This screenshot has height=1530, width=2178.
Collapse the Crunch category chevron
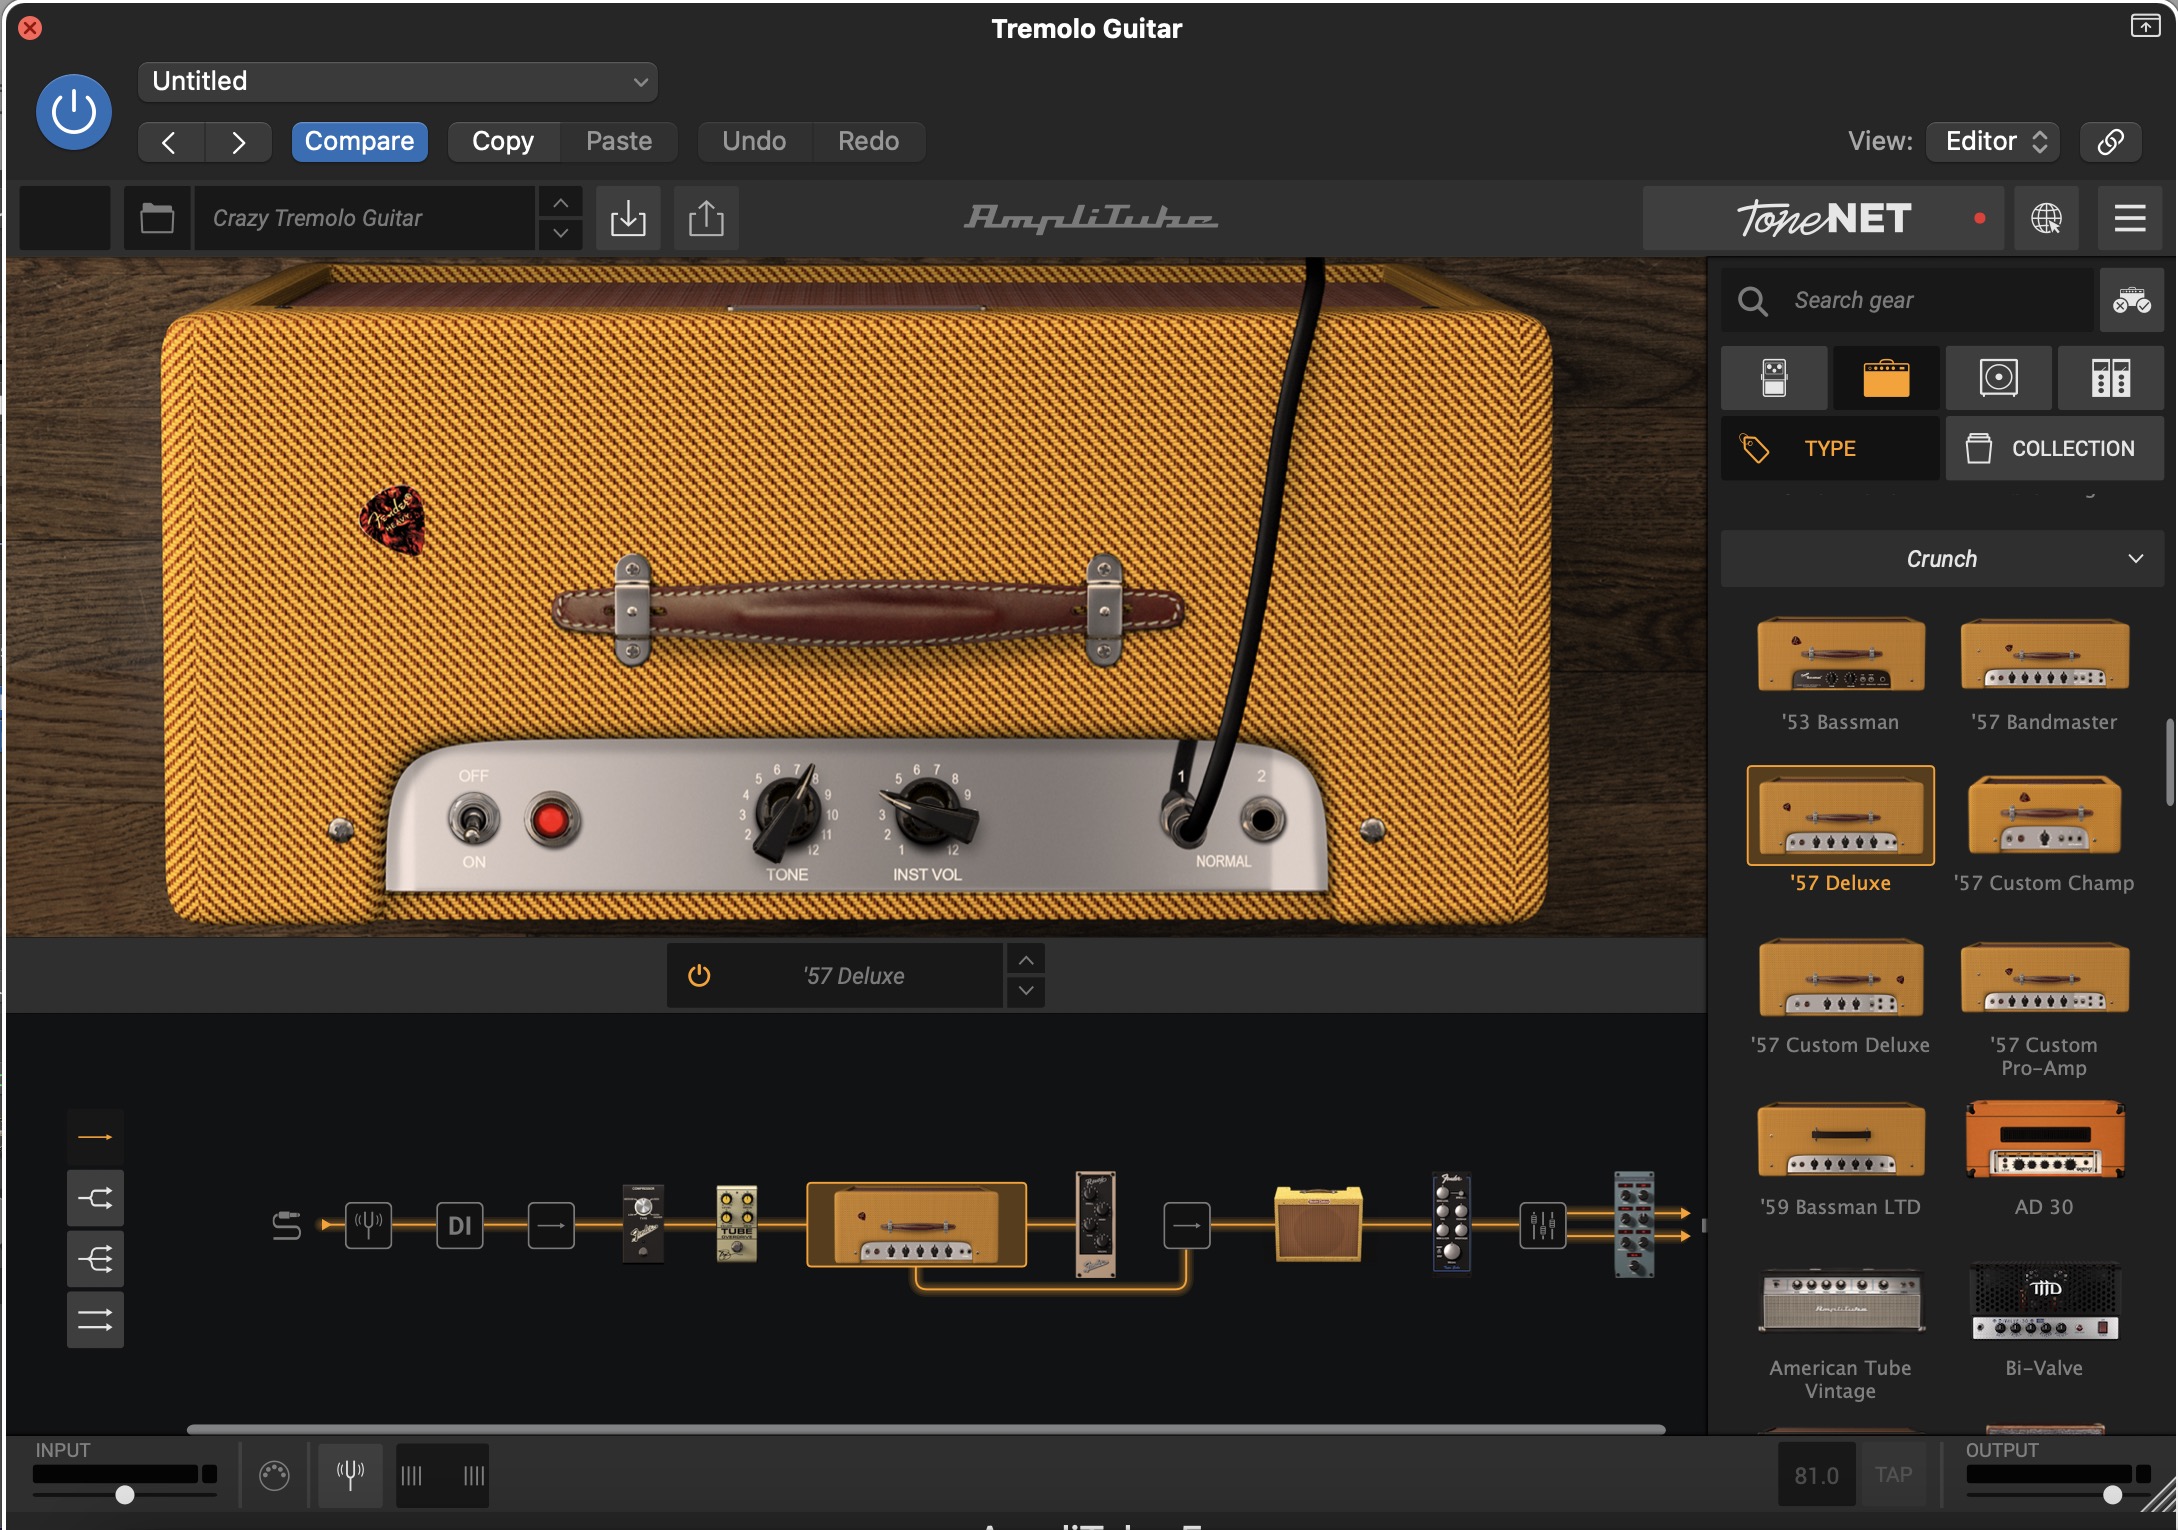2136,558
